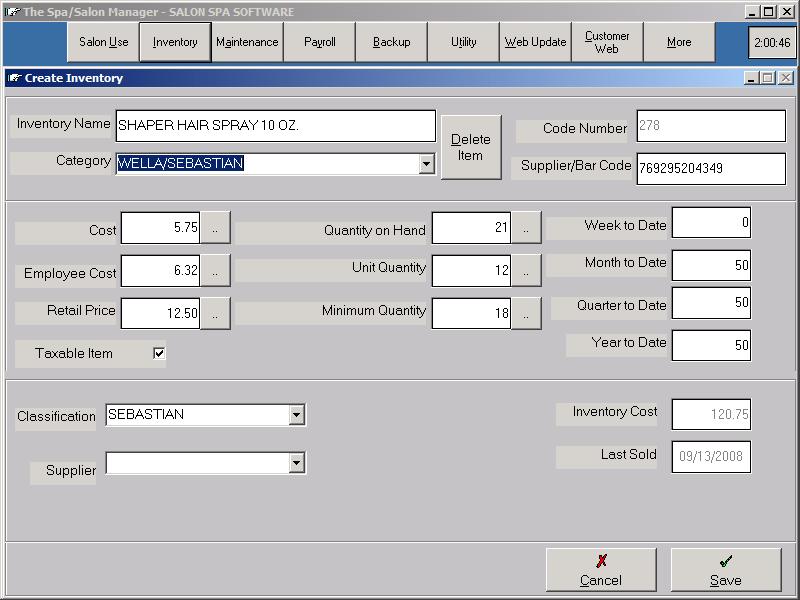The image size is (800, 600).
Task: Click the Cancel button with red X
Action: pyautogui.click(x=600, y=570)
